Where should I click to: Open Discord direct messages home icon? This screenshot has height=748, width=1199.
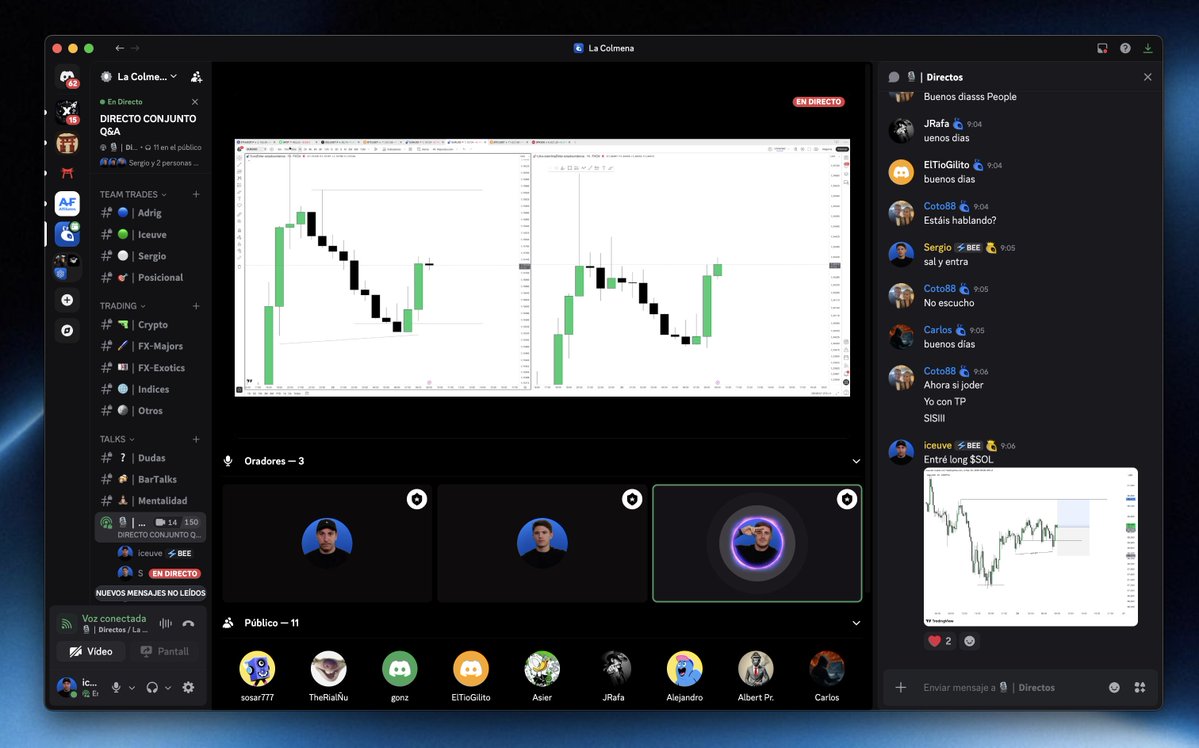[x=67, y=77]
